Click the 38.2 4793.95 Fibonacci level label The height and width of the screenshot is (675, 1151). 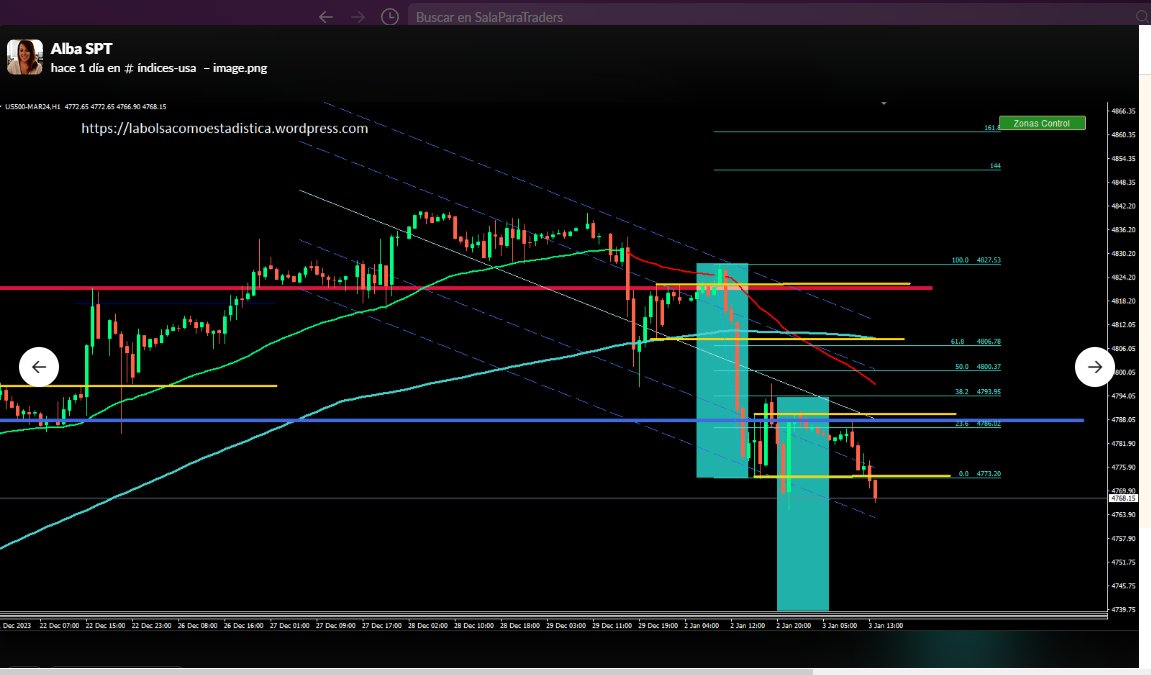978,392
